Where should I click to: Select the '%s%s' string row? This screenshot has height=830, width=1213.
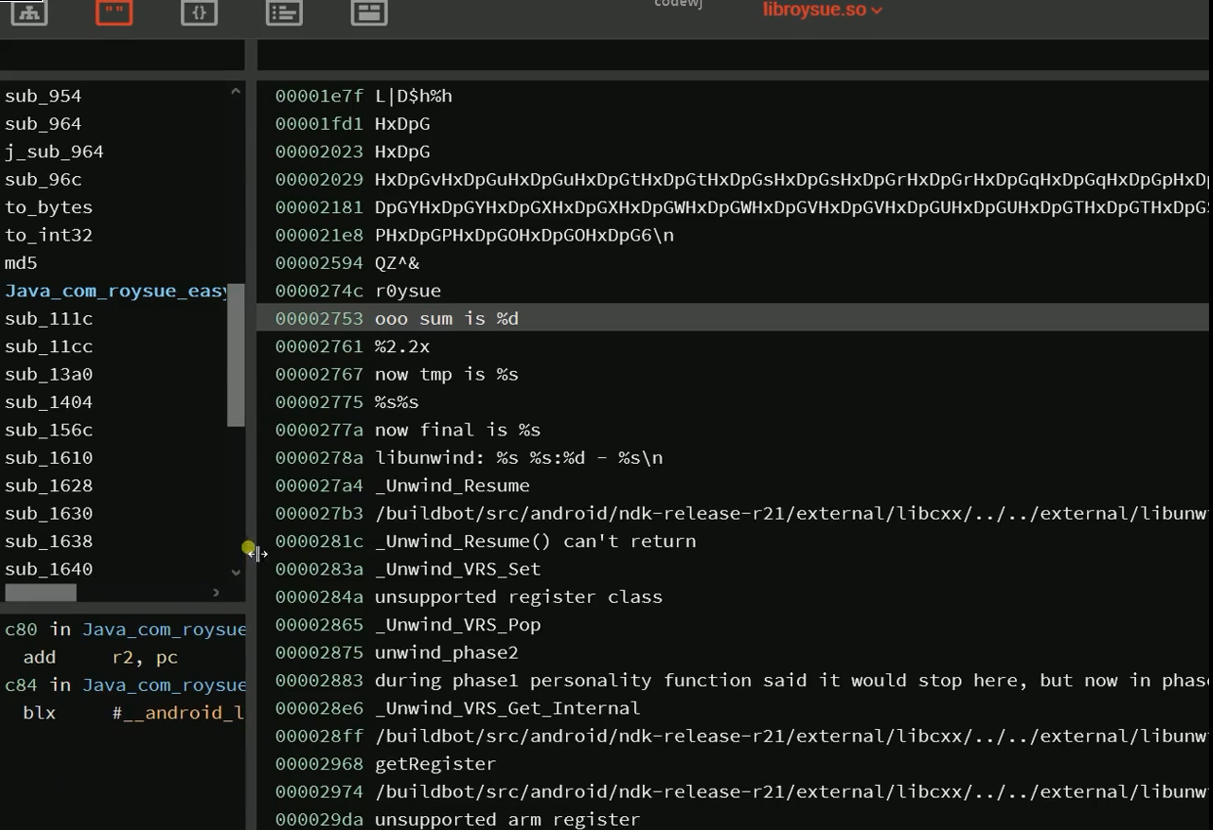(732, 402)
